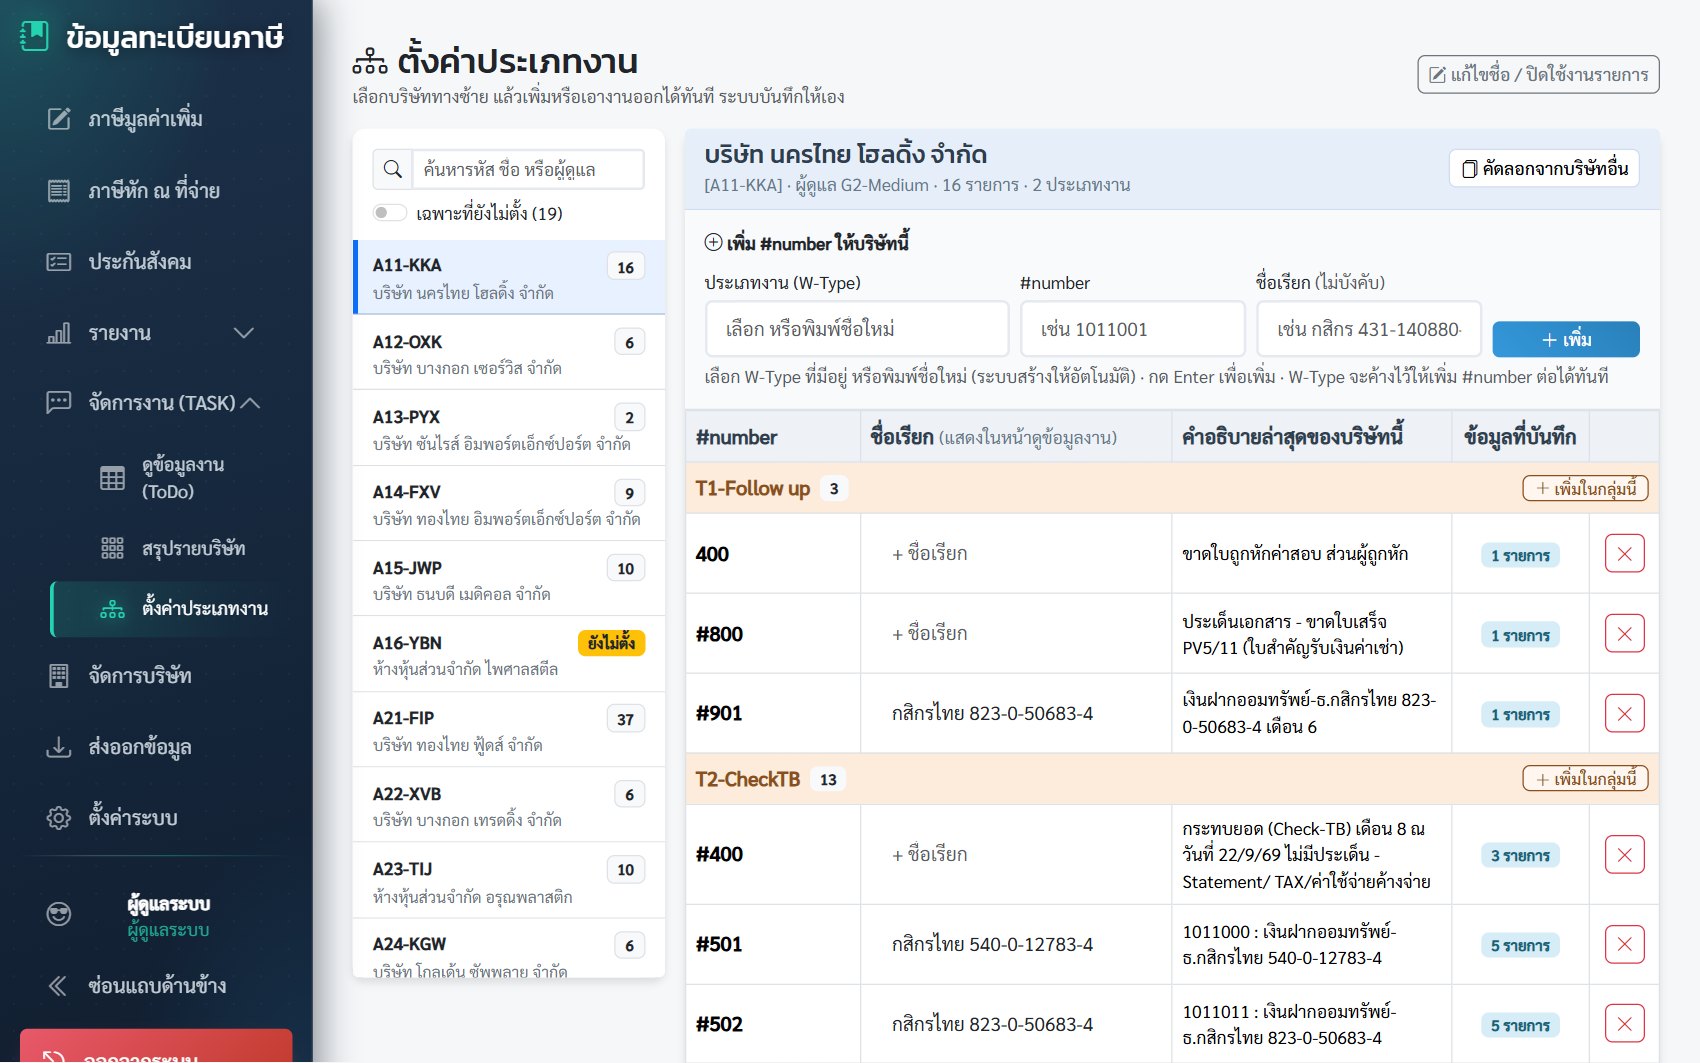Open 5 รายการ badge of #501
Image resolution: width=1700 pixels, height=1063 pixels.
coord(1520,945)
